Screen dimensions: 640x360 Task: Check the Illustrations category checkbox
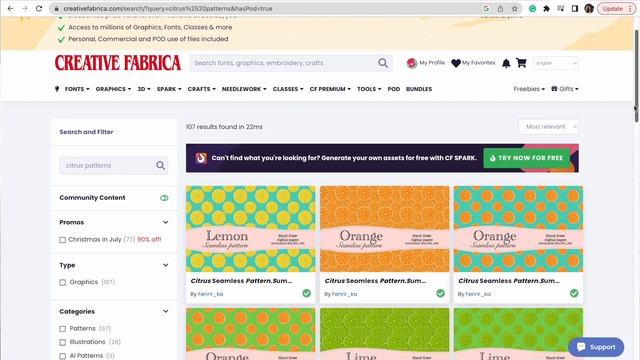click(x=62, y=342)
